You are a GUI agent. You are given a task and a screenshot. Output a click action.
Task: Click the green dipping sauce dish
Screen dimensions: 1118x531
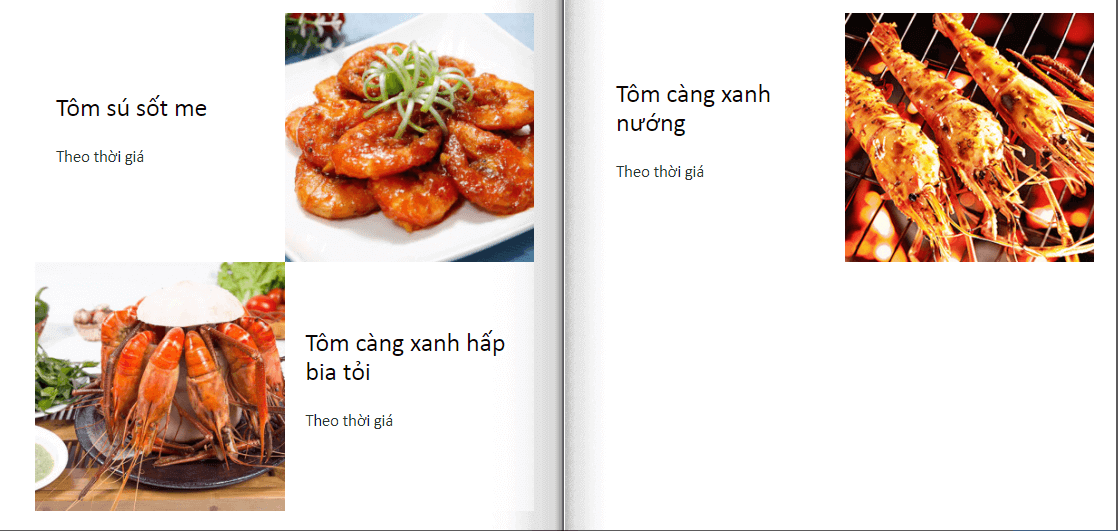50,458
